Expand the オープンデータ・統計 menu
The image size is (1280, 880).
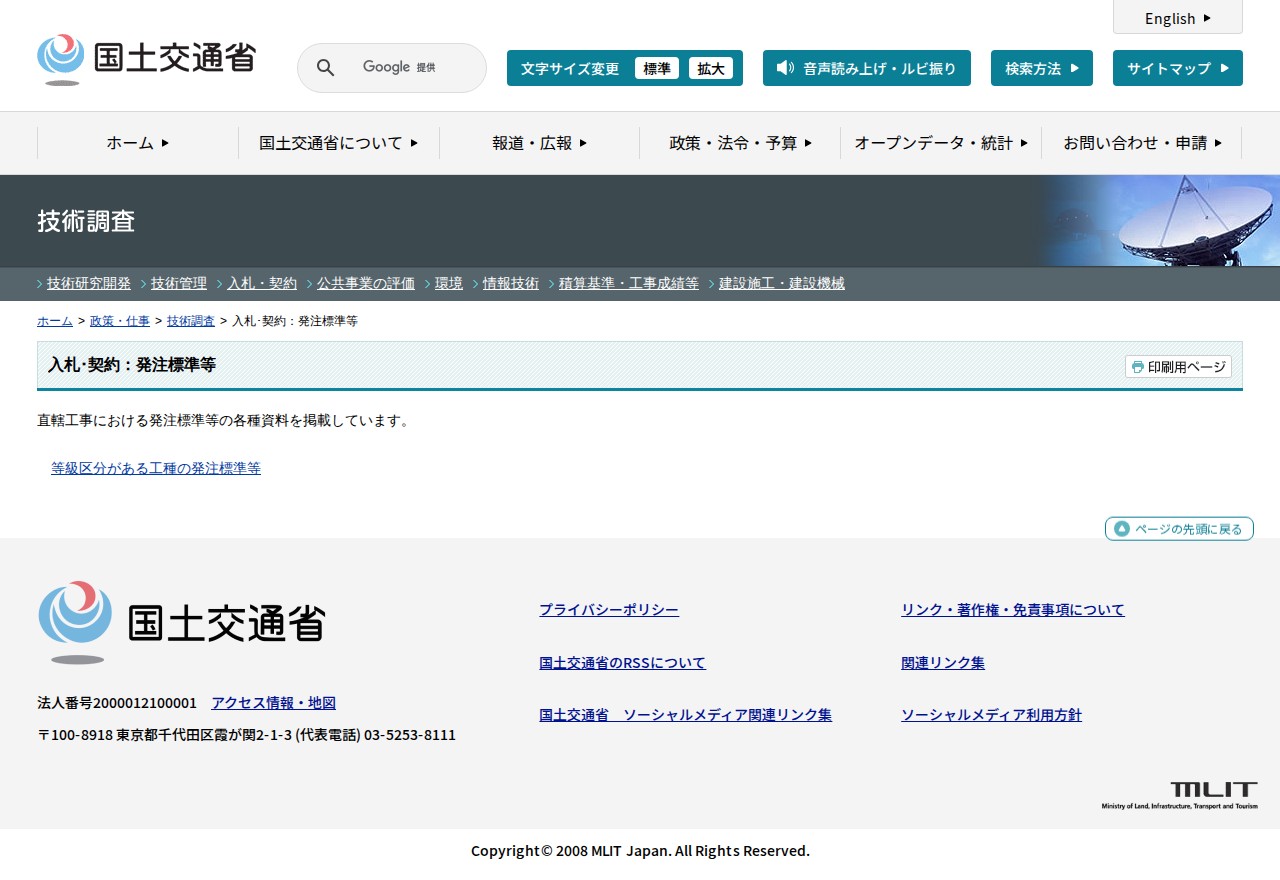click(x=940, y=143)
